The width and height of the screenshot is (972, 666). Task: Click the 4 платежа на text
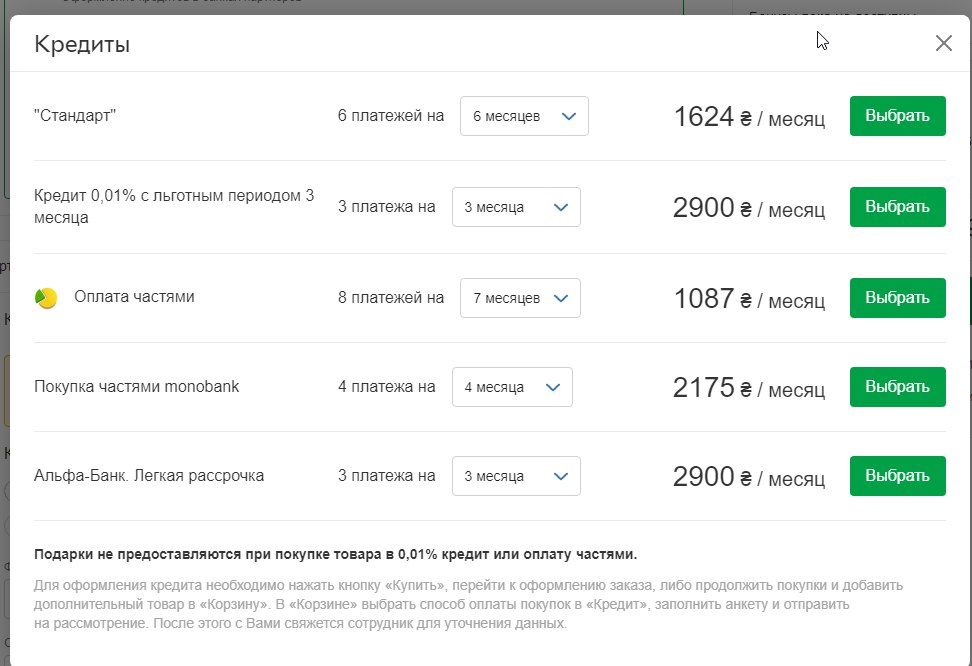point(387,387)
